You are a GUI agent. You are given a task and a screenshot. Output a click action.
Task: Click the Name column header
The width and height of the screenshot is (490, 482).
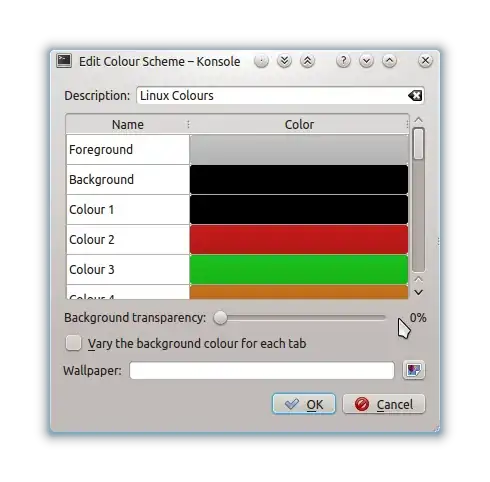[x=128, y=124]
